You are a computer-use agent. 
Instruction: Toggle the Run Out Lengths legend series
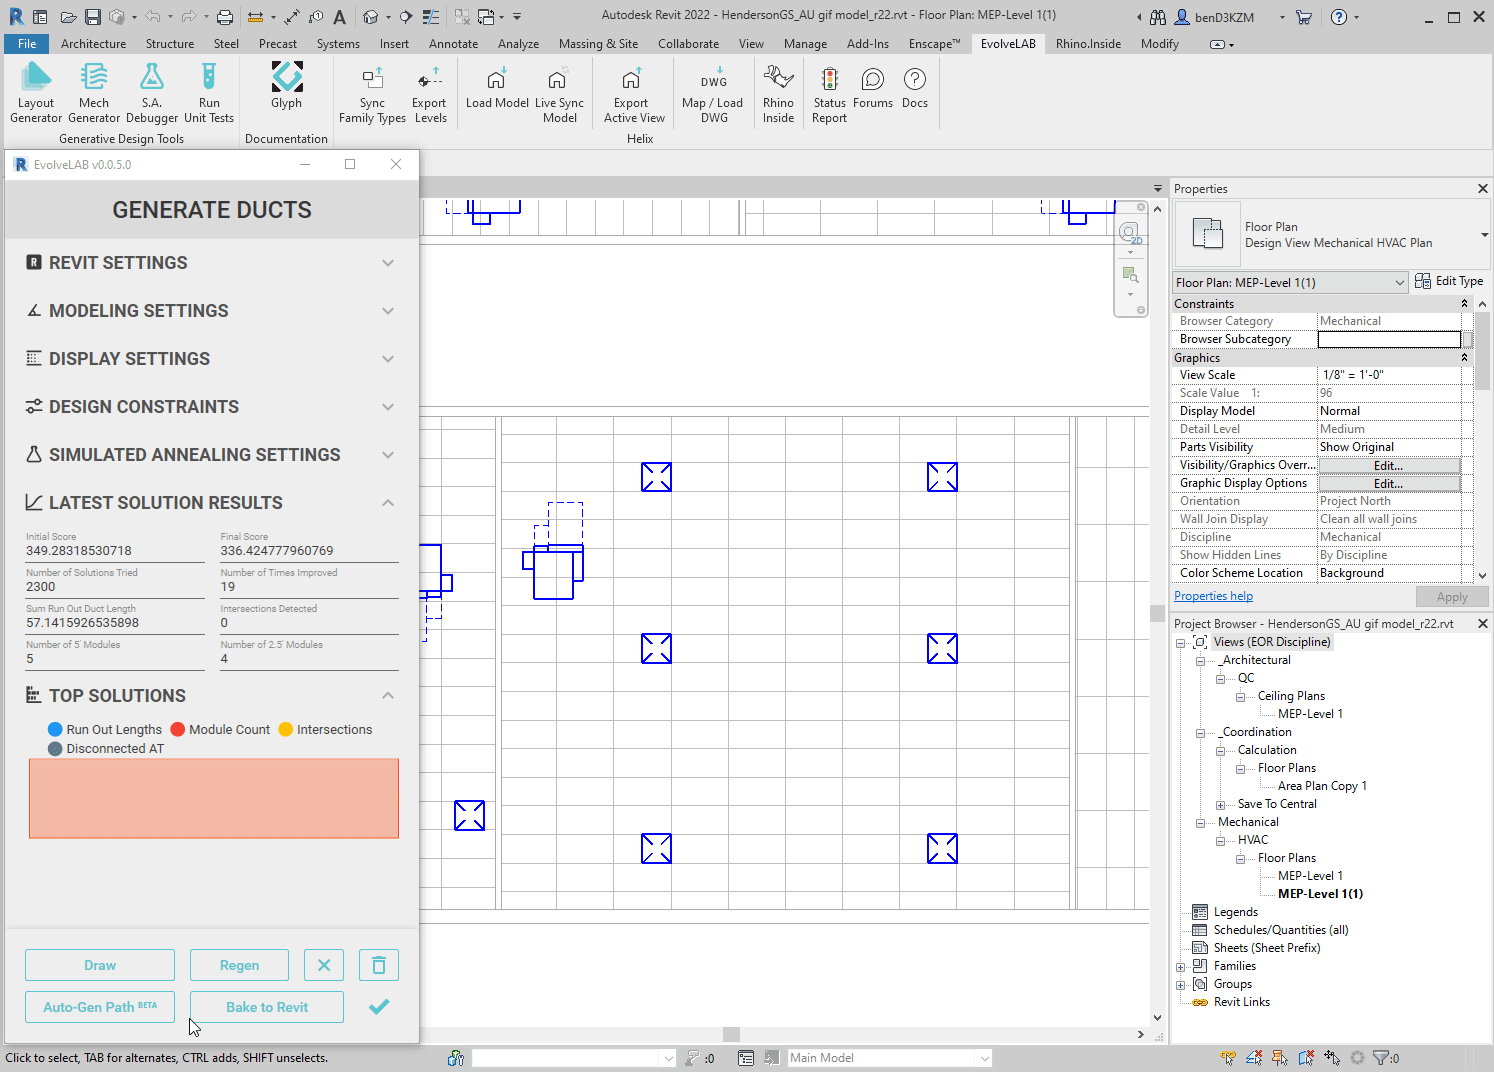pos(105,729)
